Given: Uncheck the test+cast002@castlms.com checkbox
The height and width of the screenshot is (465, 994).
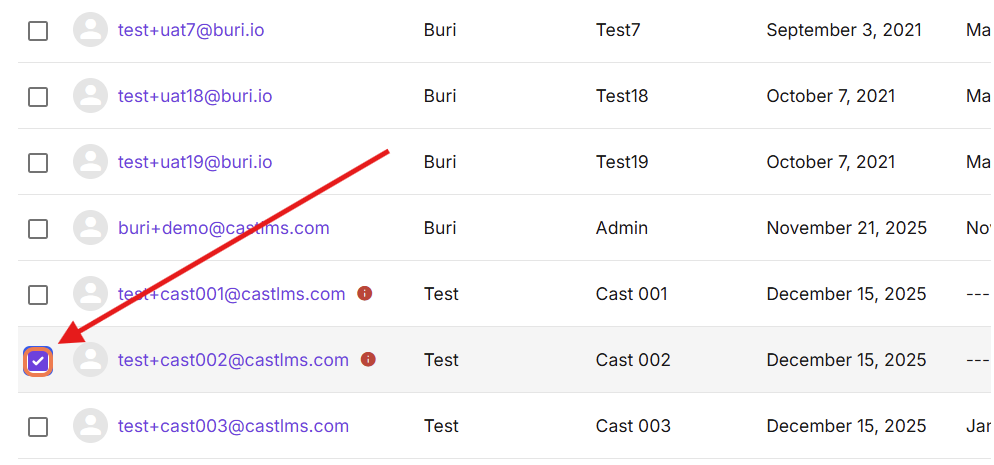Looking at the screenshot, I should coord(38,361).
